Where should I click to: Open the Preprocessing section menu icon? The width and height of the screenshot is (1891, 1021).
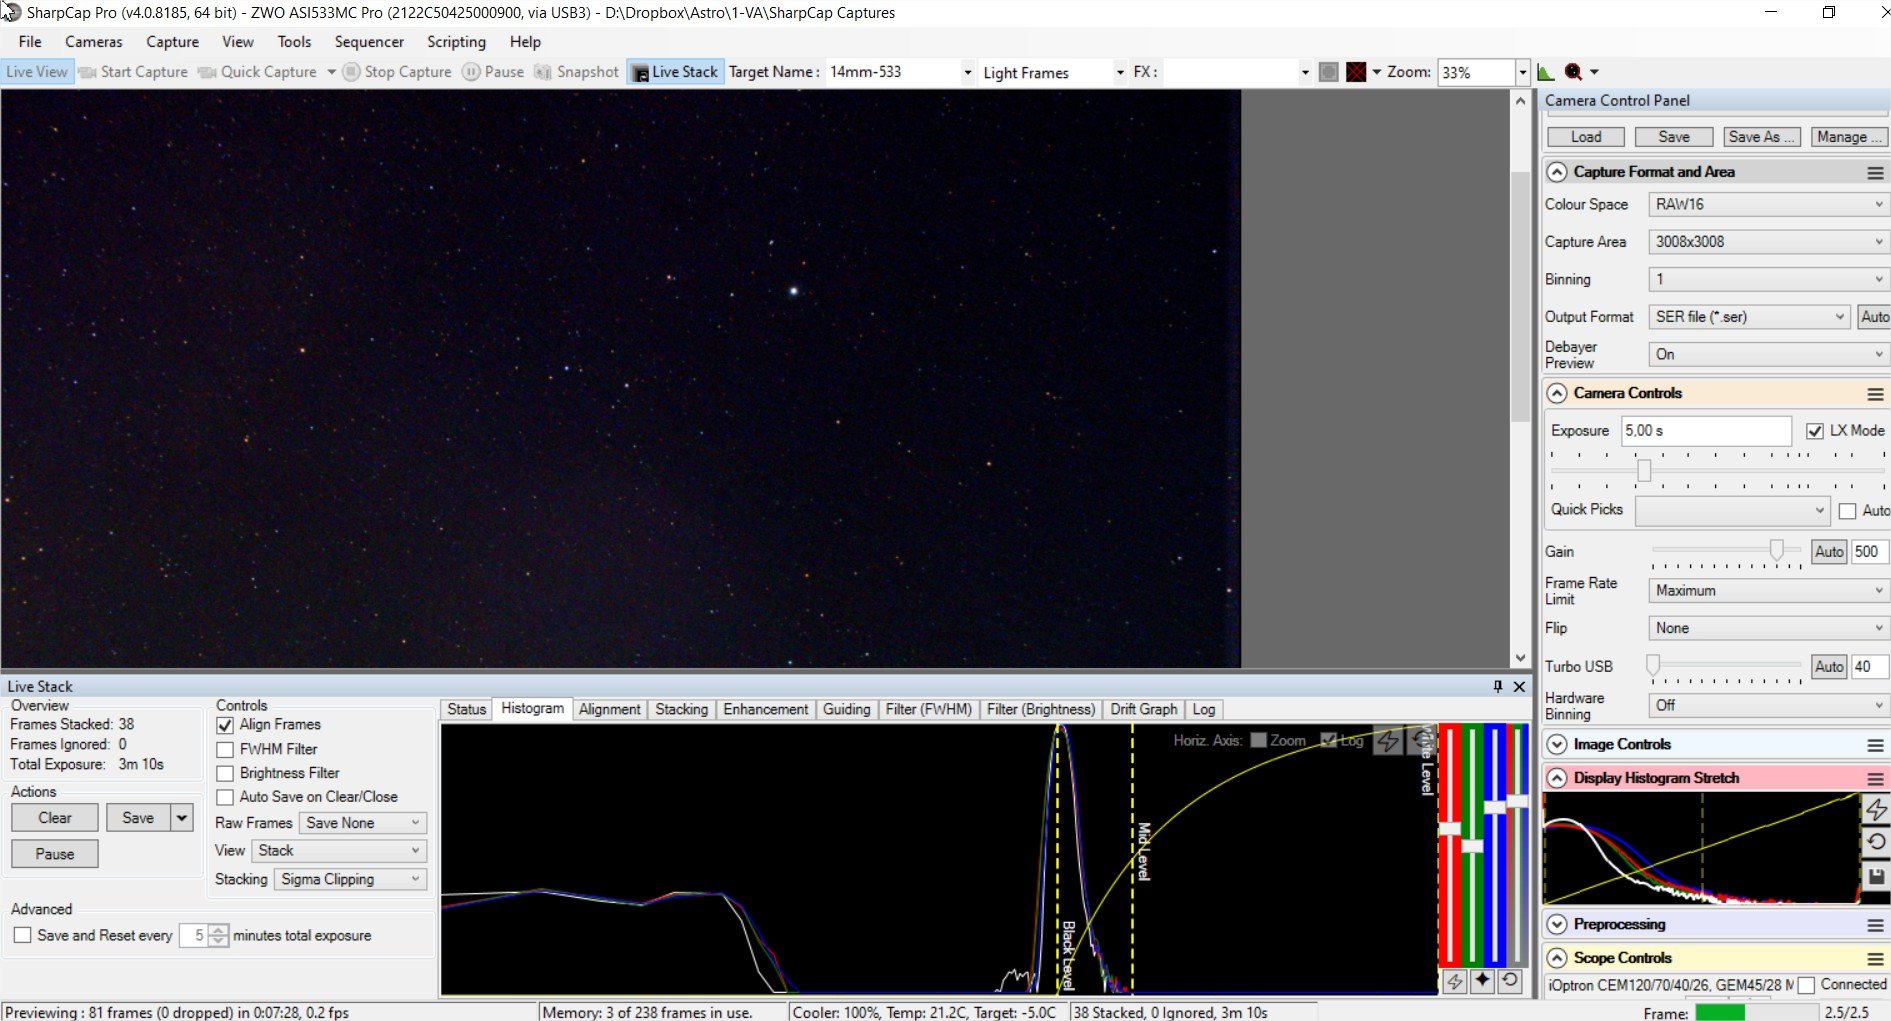pos(1875,925)
